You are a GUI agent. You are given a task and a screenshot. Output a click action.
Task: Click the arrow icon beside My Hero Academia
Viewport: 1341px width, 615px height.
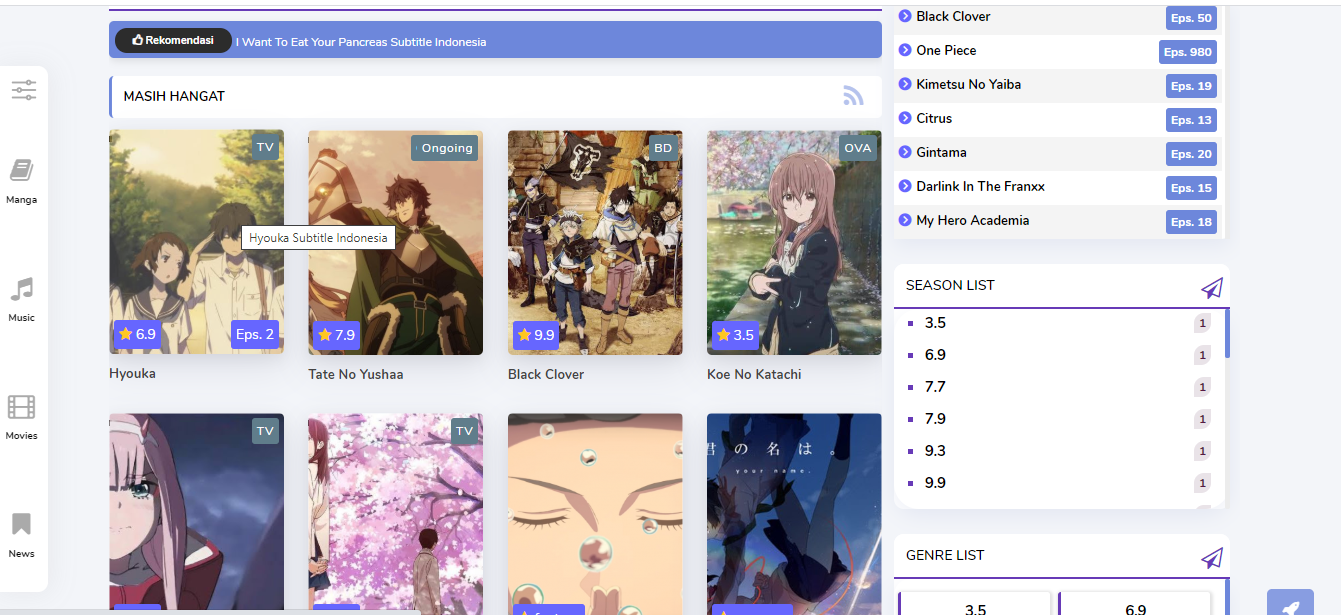tap(905, 220)
